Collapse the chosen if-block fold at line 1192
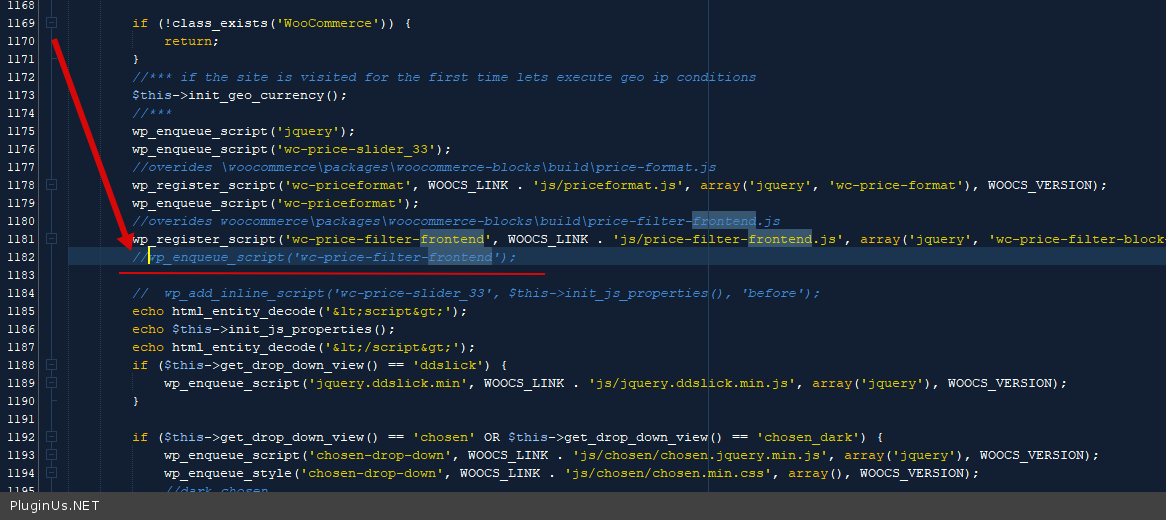Viewport: 1166px width, 520px height. click(x=52, y=437)
